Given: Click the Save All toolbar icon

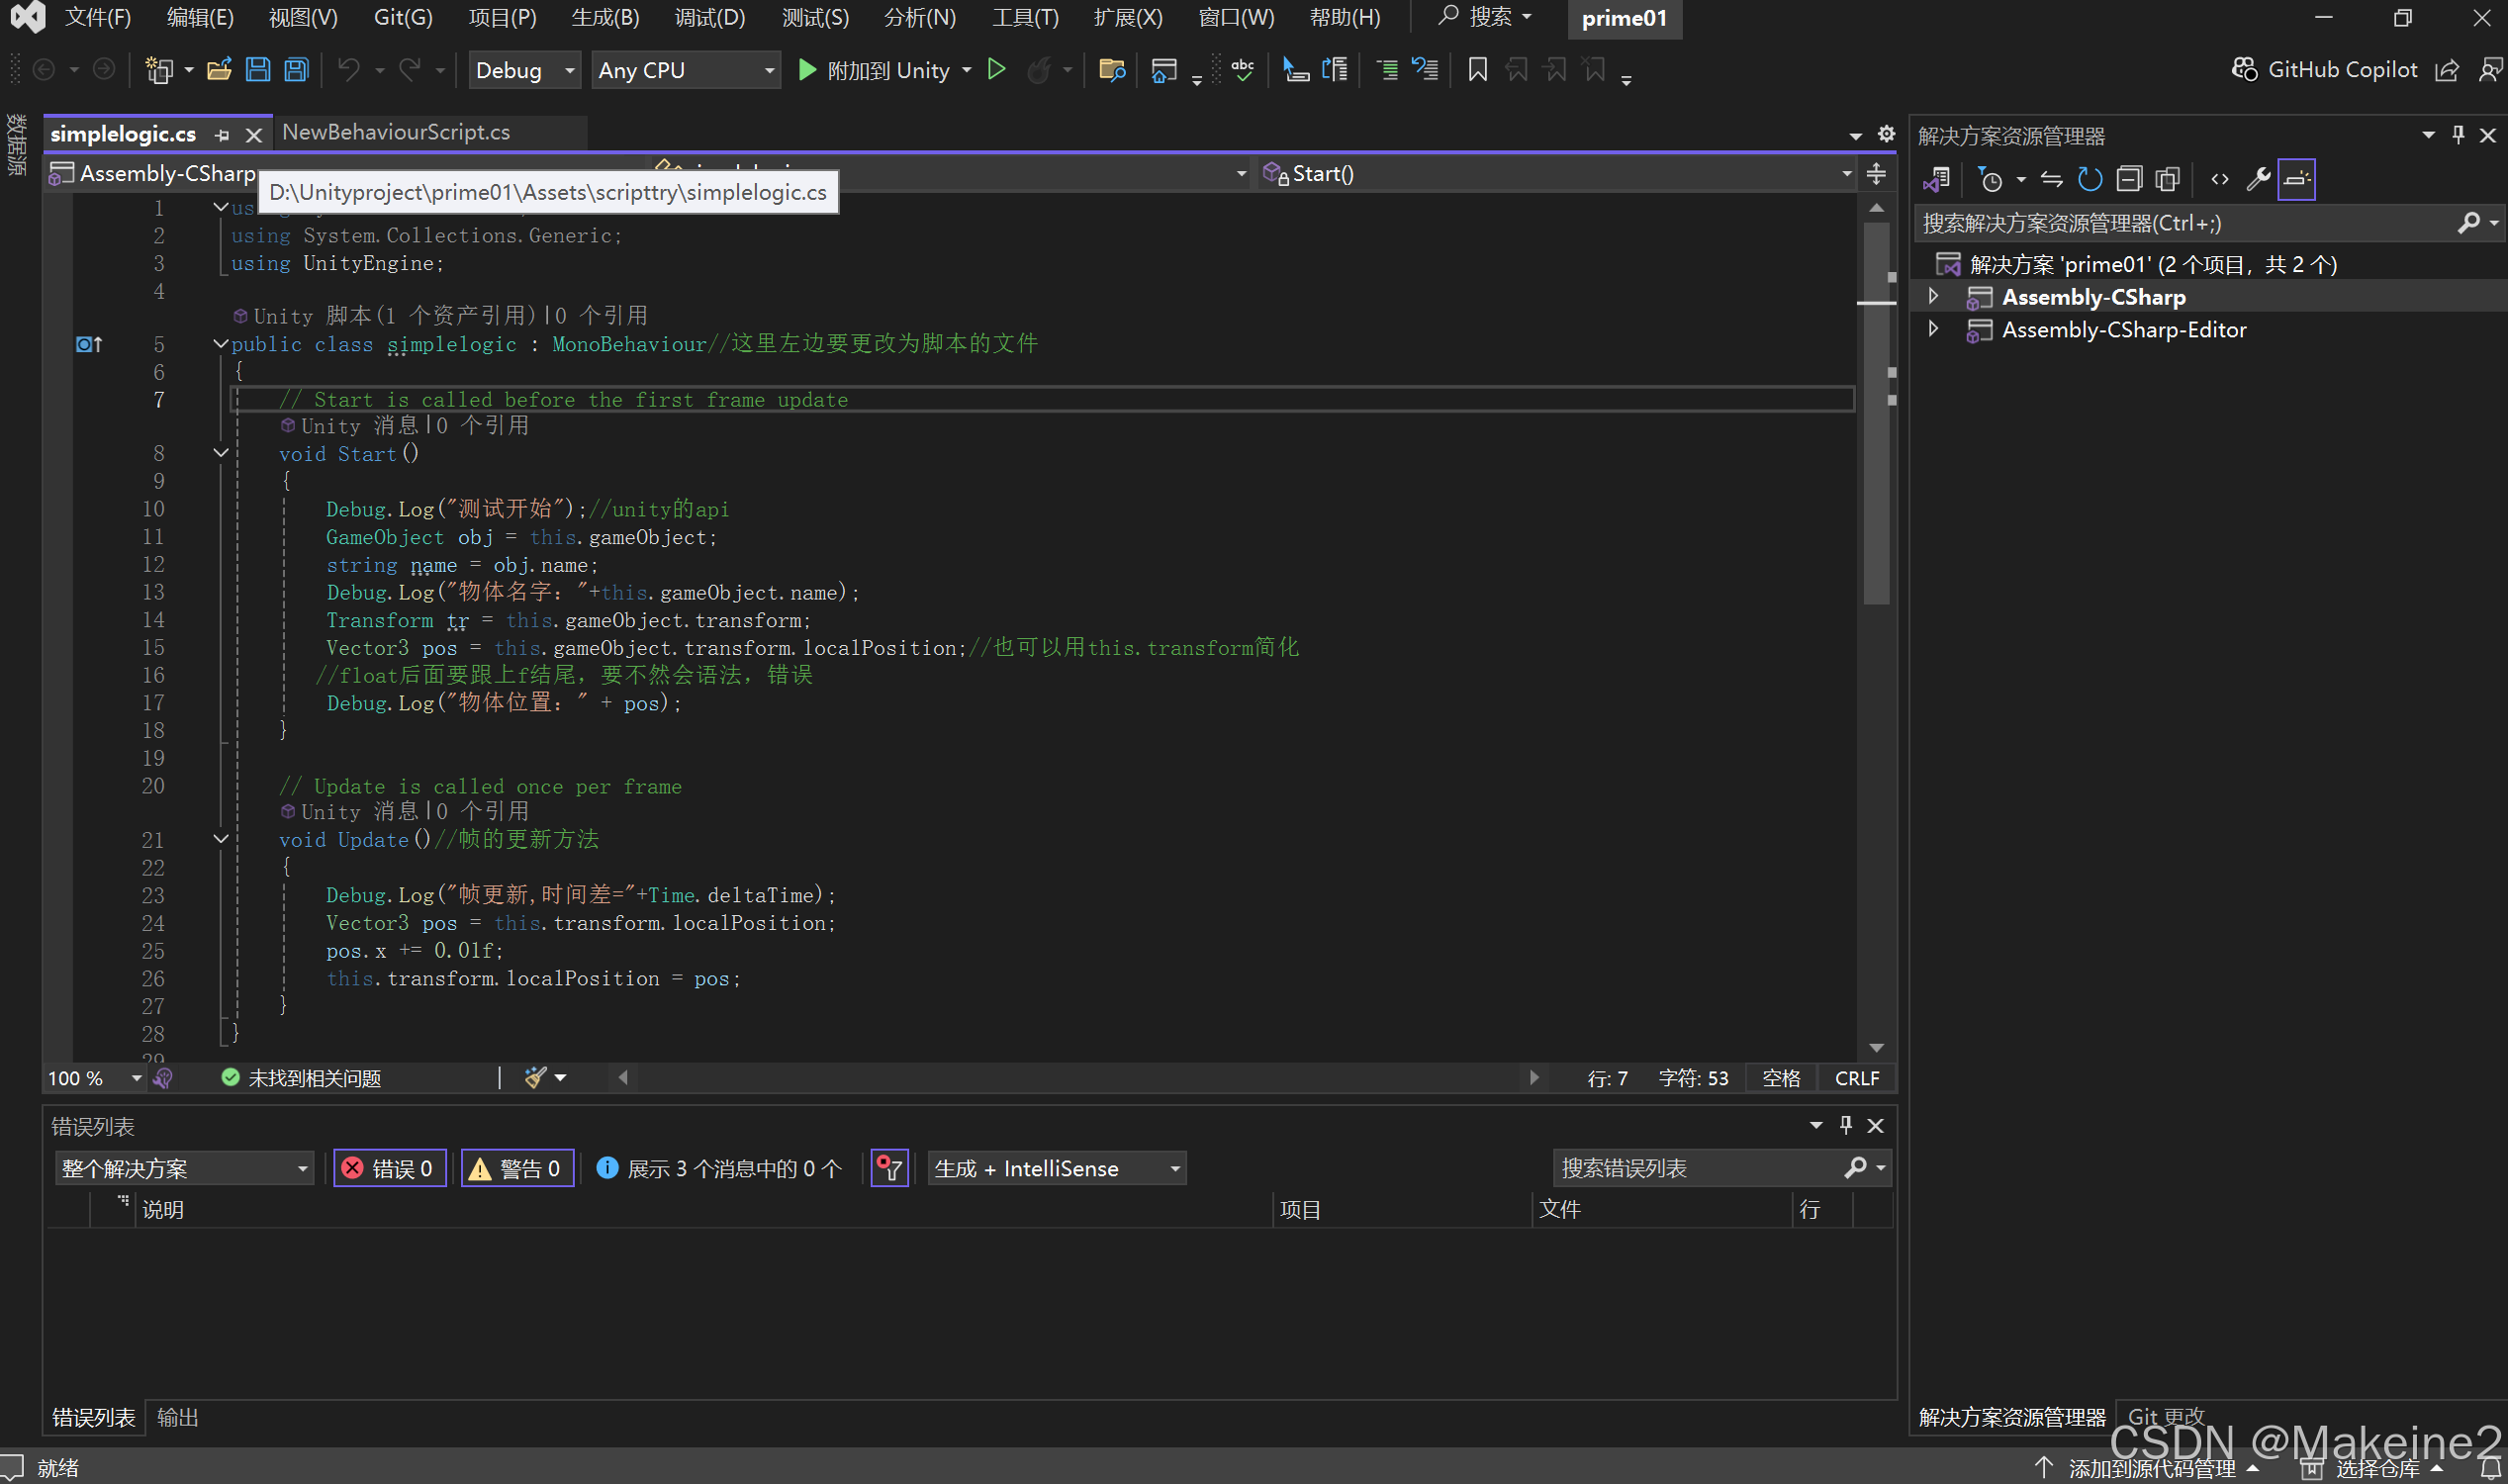Looking at the screenshot, I should pyautogui.click(x=297, y=70).
